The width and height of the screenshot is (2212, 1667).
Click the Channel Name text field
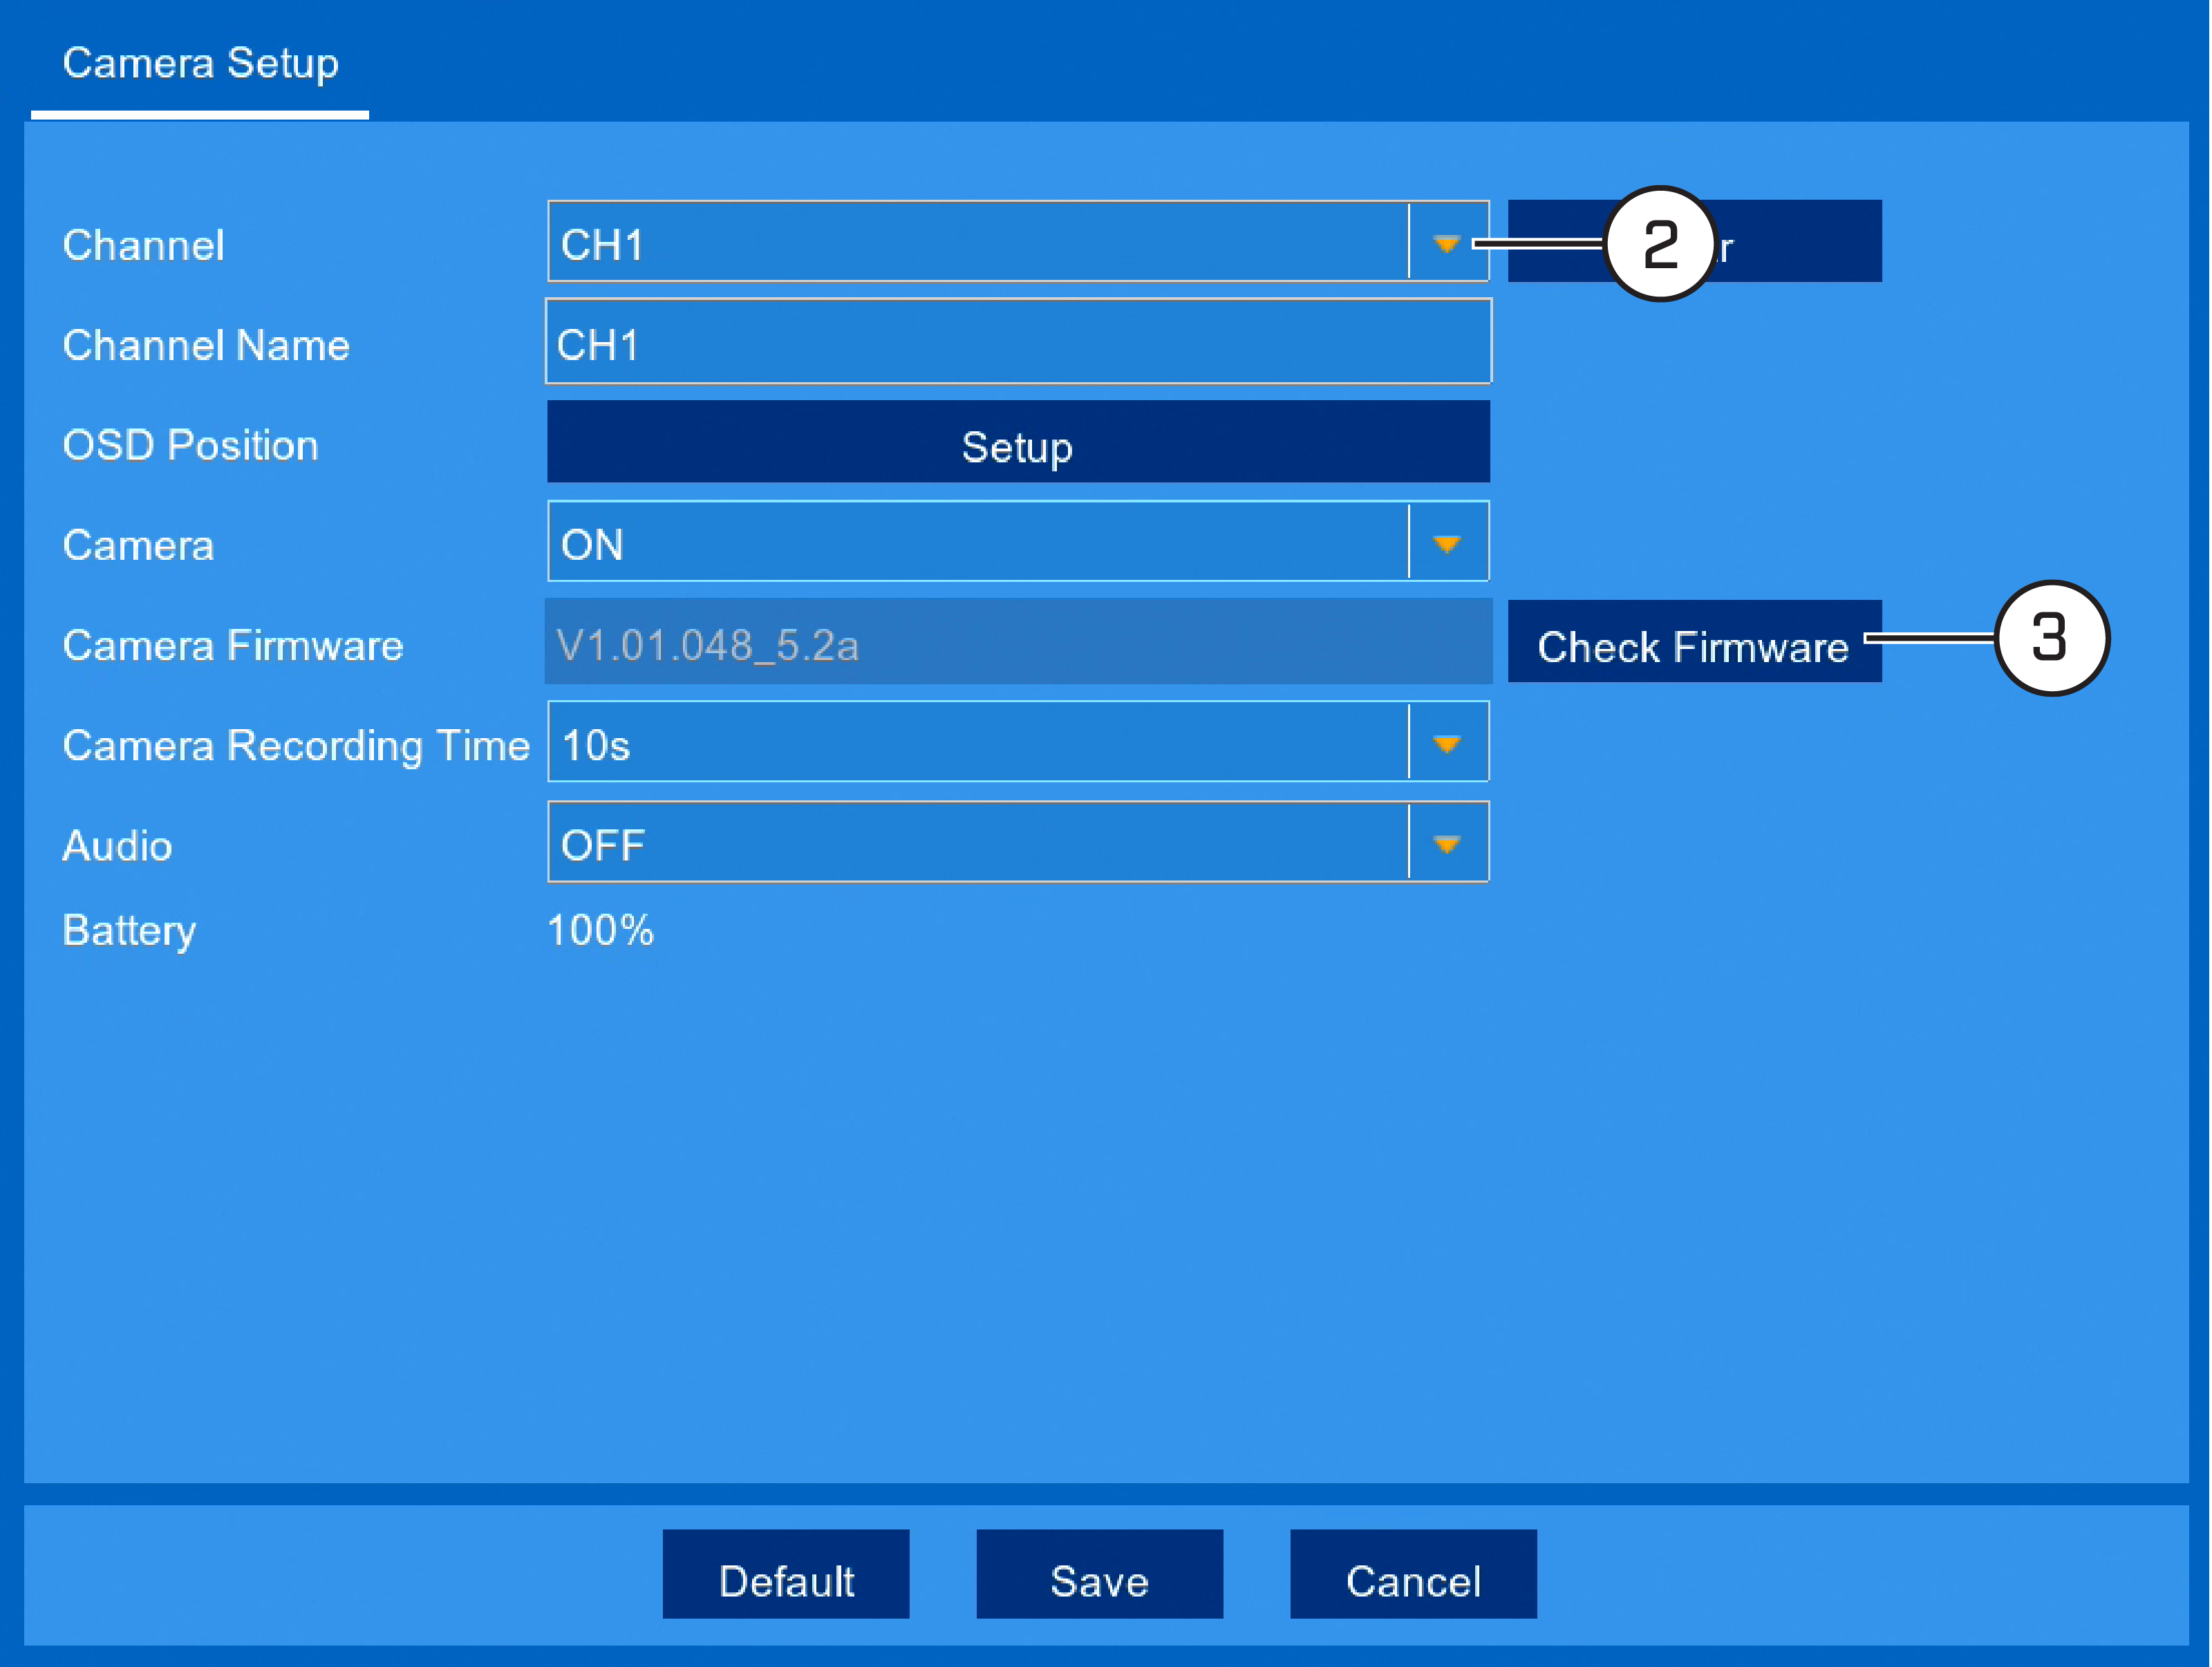[1017, 341]
